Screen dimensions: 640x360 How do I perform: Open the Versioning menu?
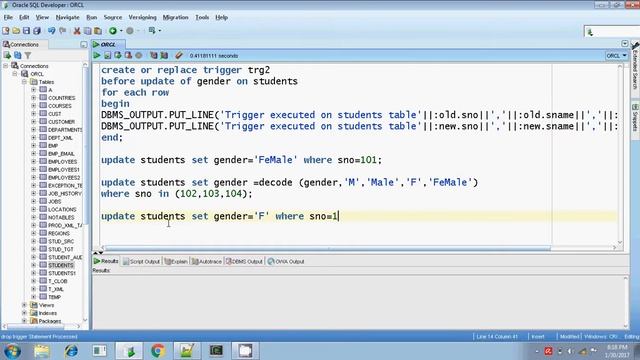(x=142, y=18)
